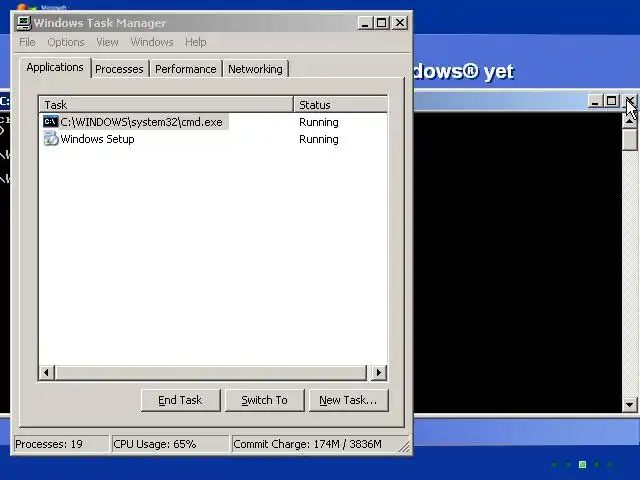Click the New Task... button
640x480 pixels.
[349, 400]
